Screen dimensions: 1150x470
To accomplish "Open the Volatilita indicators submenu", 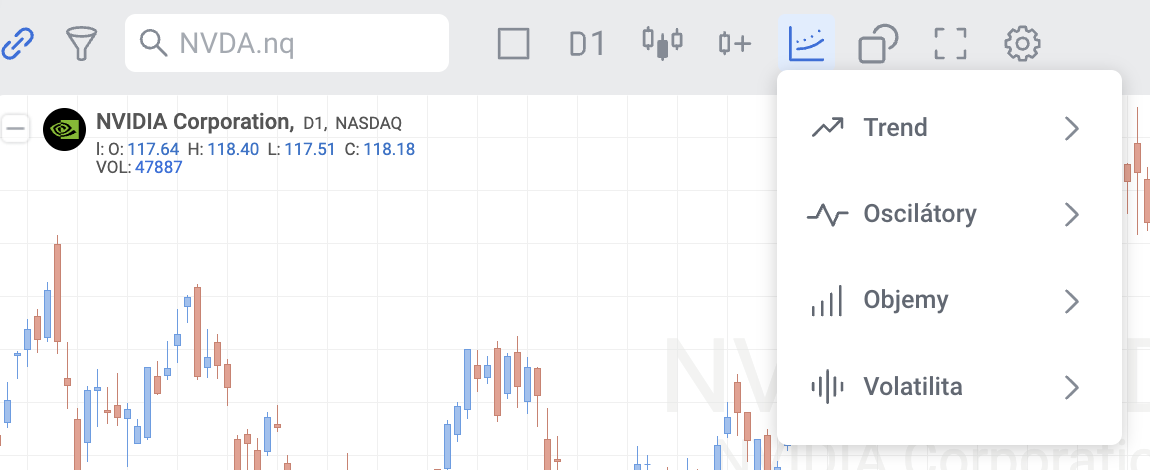I will pos(949,387).
